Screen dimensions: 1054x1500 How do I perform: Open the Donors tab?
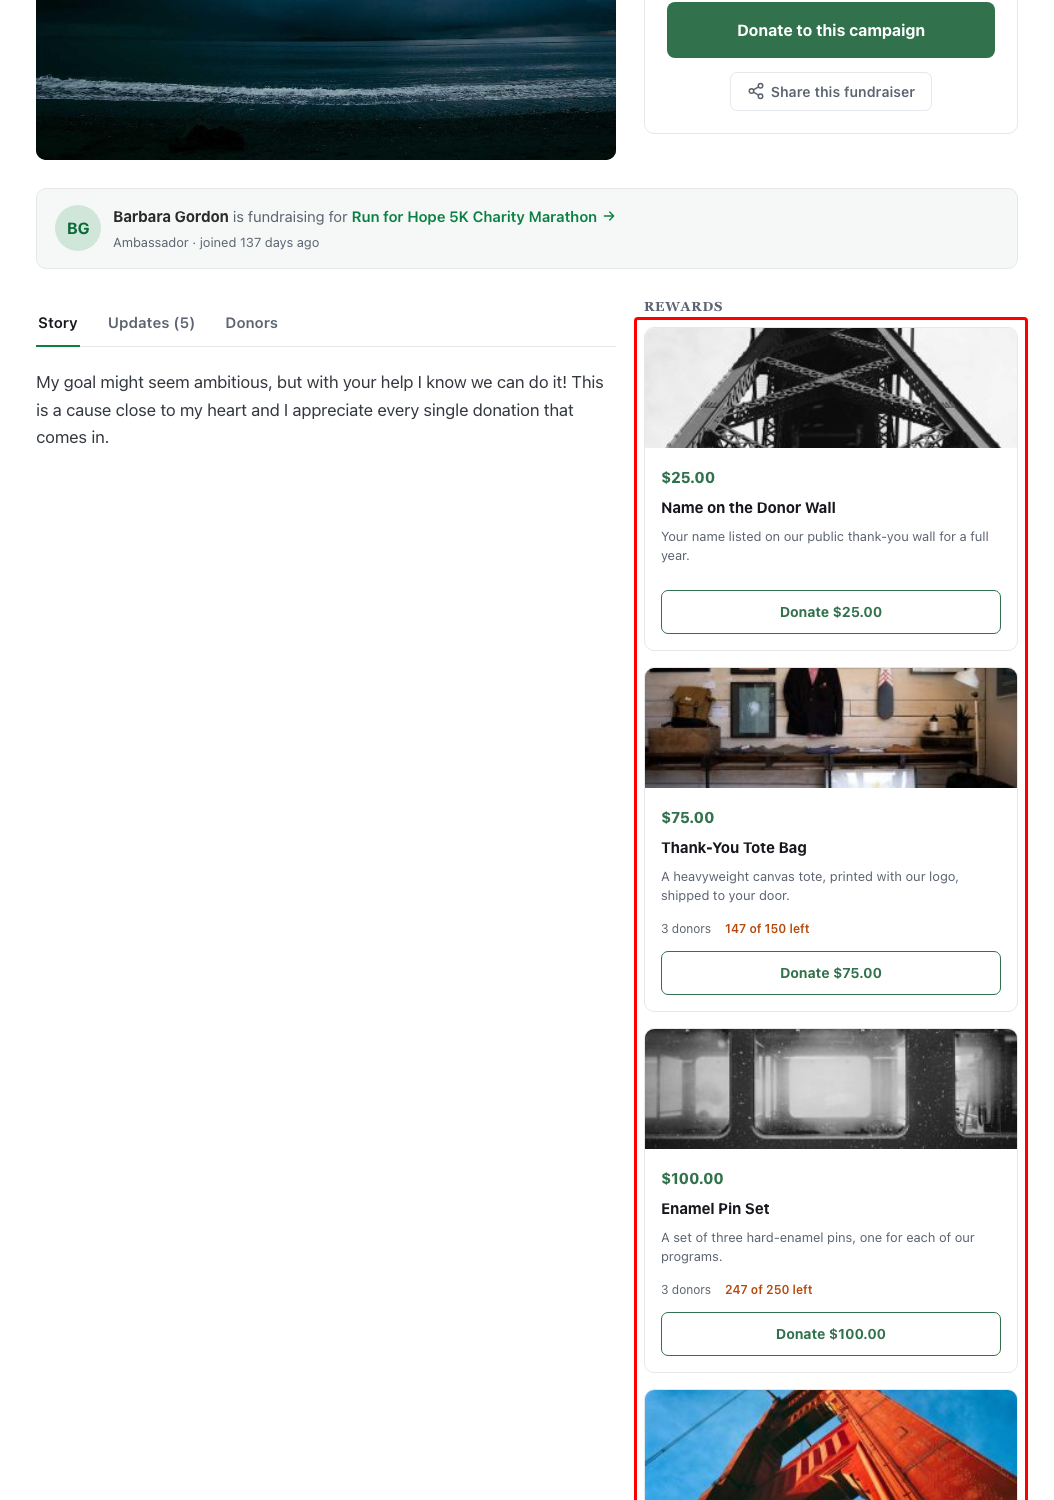point(252,323)
